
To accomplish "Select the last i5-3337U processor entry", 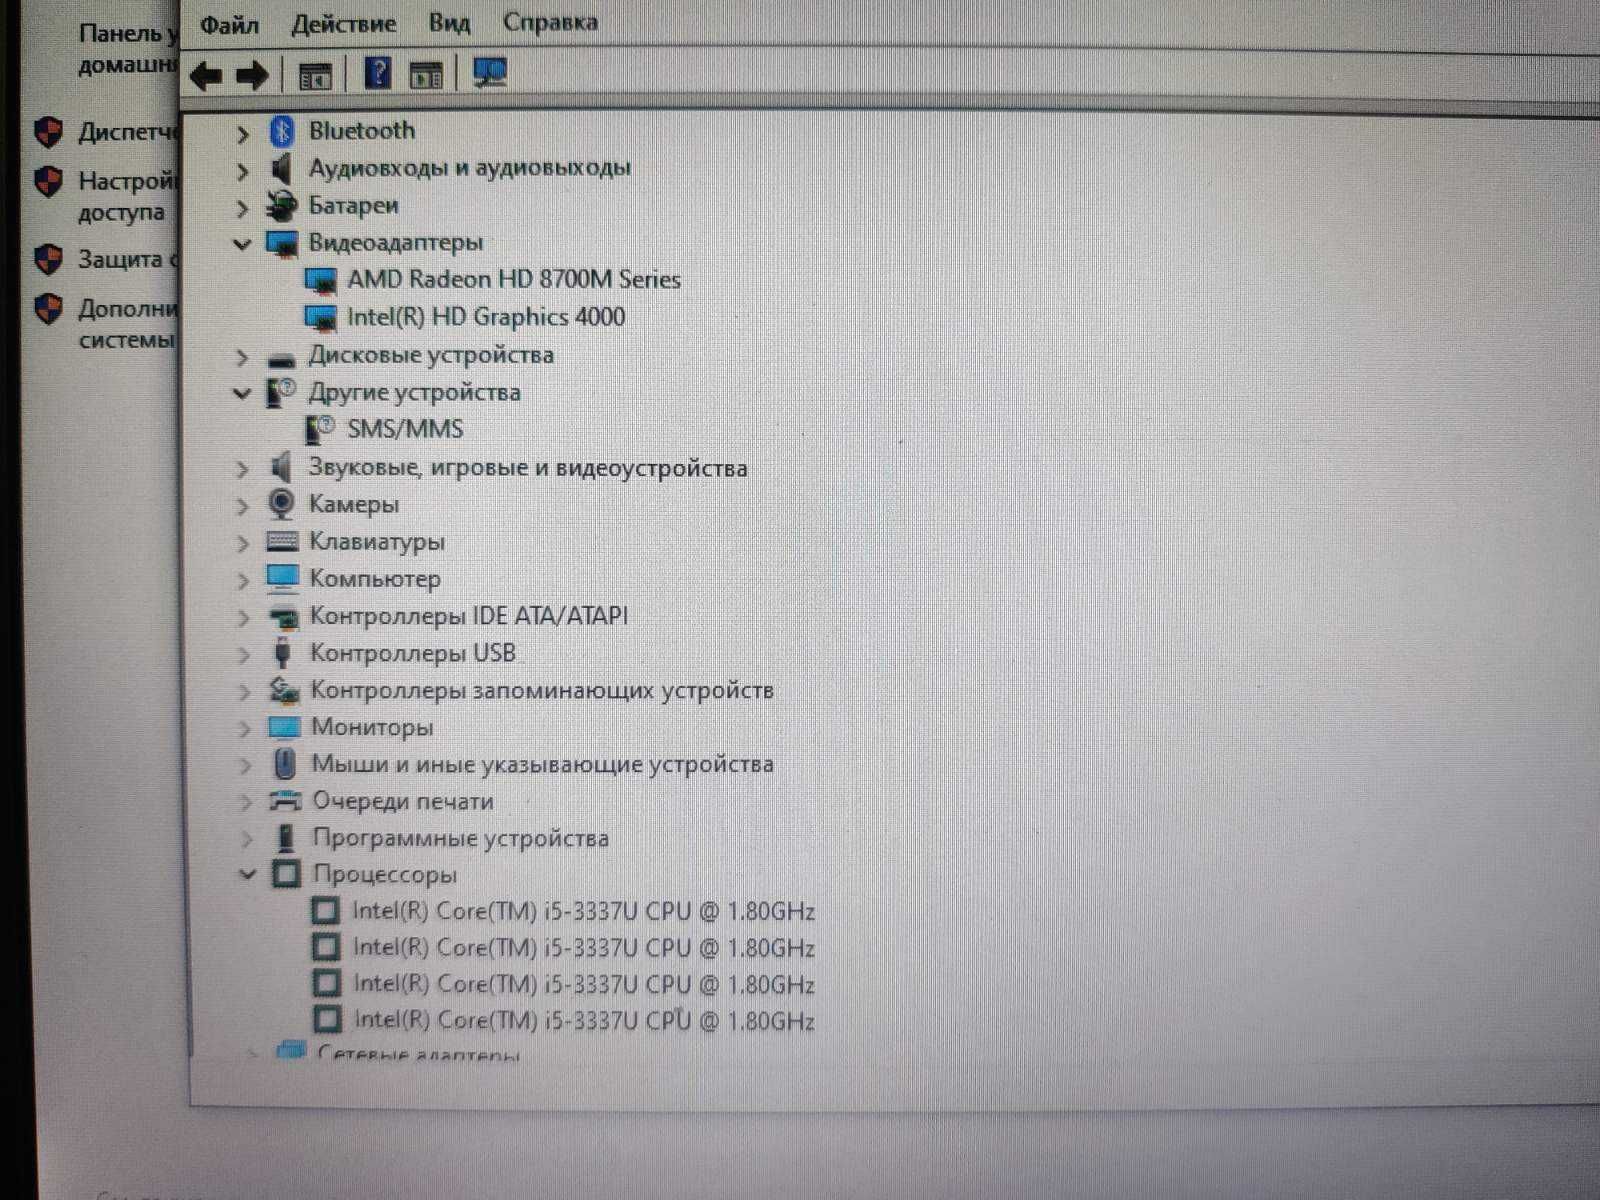I will 584,1020.
